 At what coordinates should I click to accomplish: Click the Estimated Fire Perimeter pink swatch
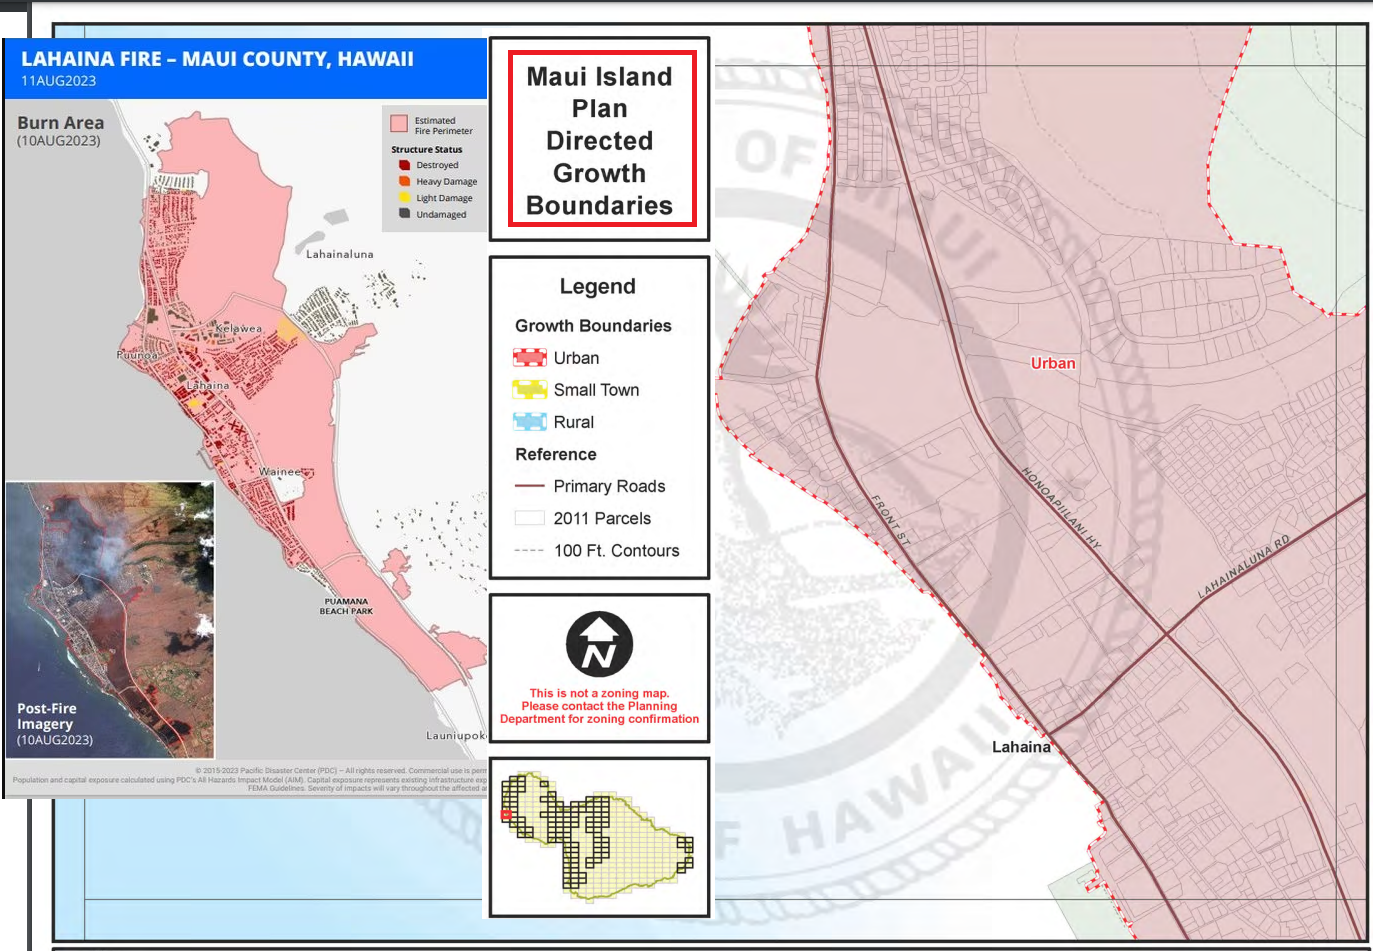point(399,124)
